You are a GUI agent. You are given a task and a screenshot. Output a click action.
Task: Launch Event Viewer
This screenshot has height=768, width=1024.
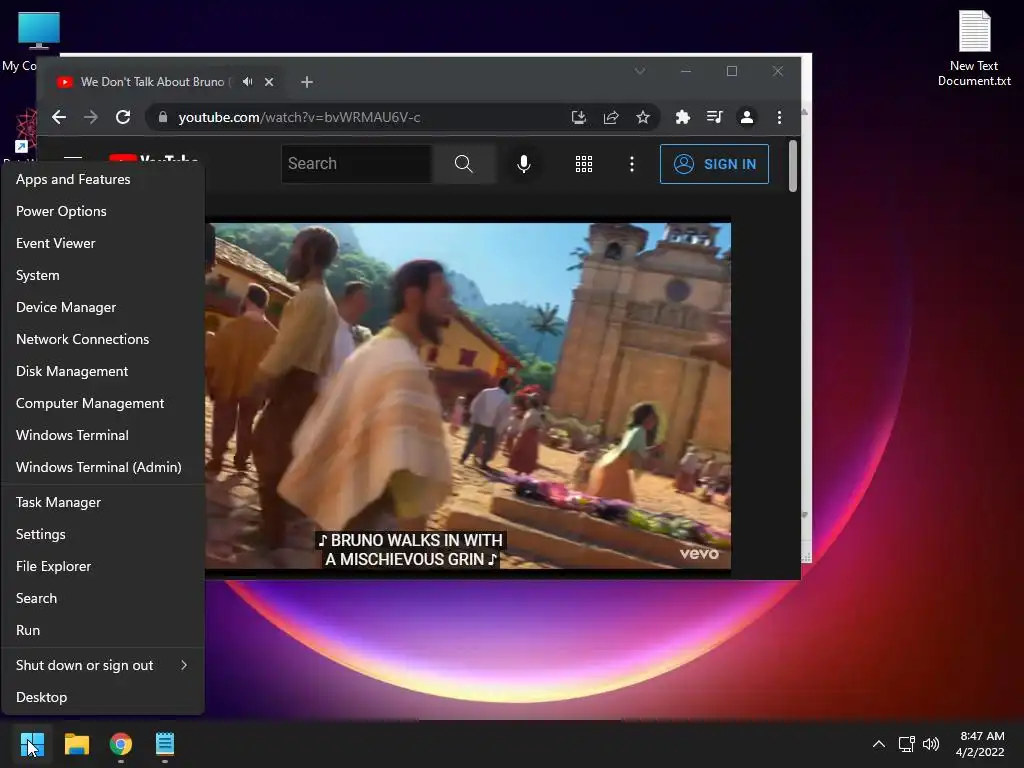pyautogui.click(x=103, y=243)
